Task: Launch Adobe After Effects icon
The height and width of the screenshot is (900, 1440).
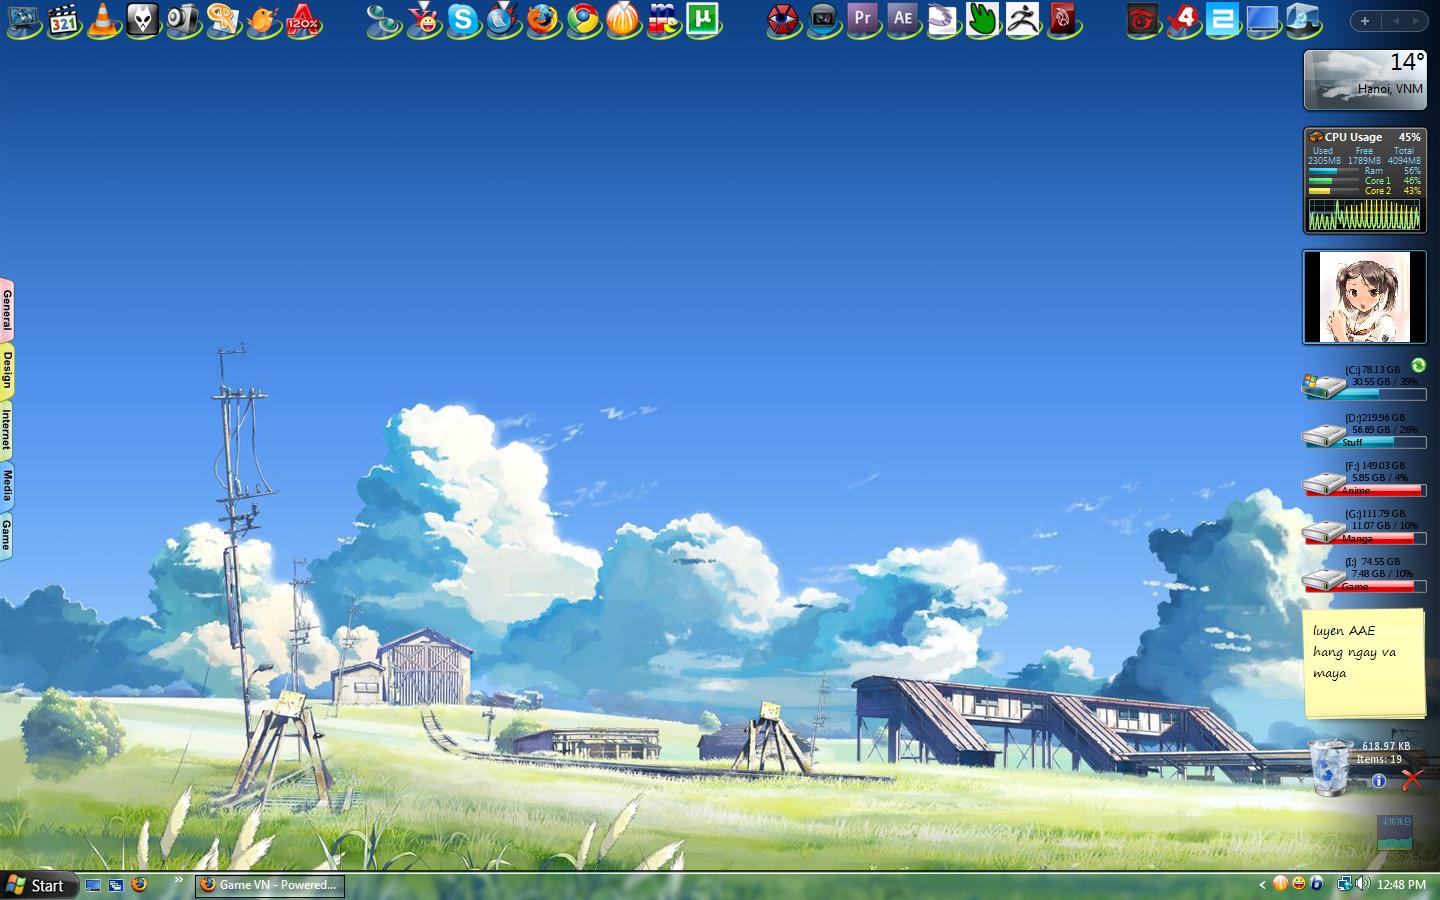Action: (x=902, y=20)
